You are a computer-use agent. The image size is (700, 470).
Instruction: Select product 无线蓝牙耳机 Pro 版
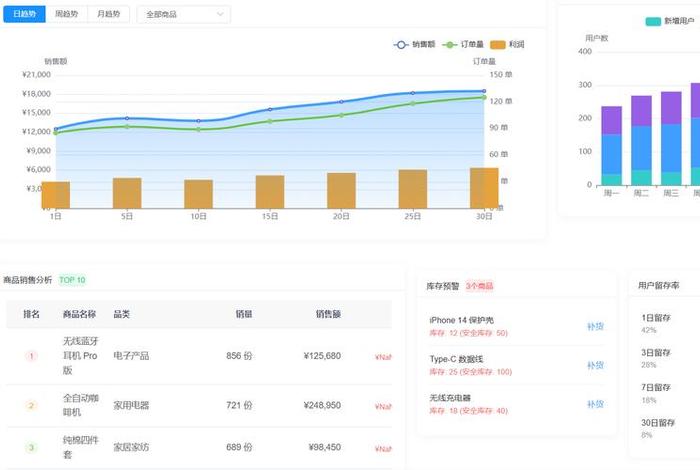(x=80, y=356)
